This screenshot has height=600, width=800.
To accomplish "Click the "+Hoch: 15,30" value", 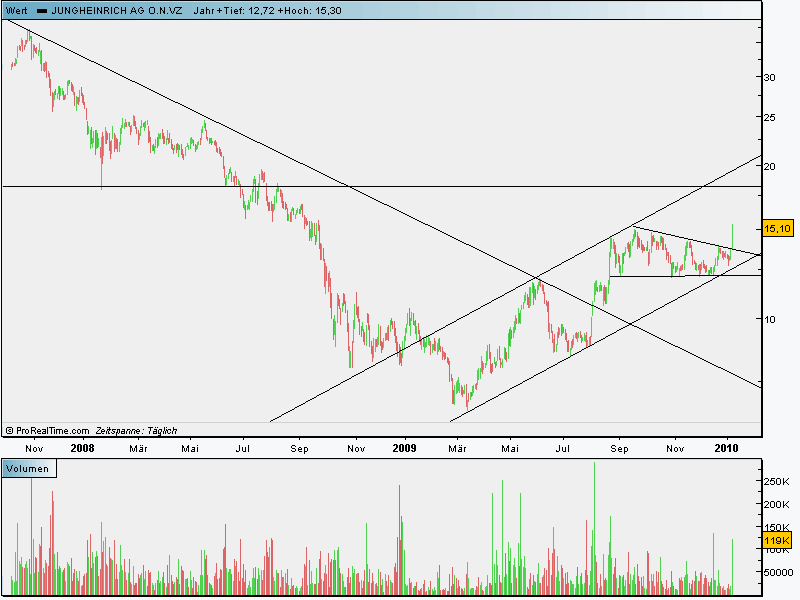I will tap(310, 10).
